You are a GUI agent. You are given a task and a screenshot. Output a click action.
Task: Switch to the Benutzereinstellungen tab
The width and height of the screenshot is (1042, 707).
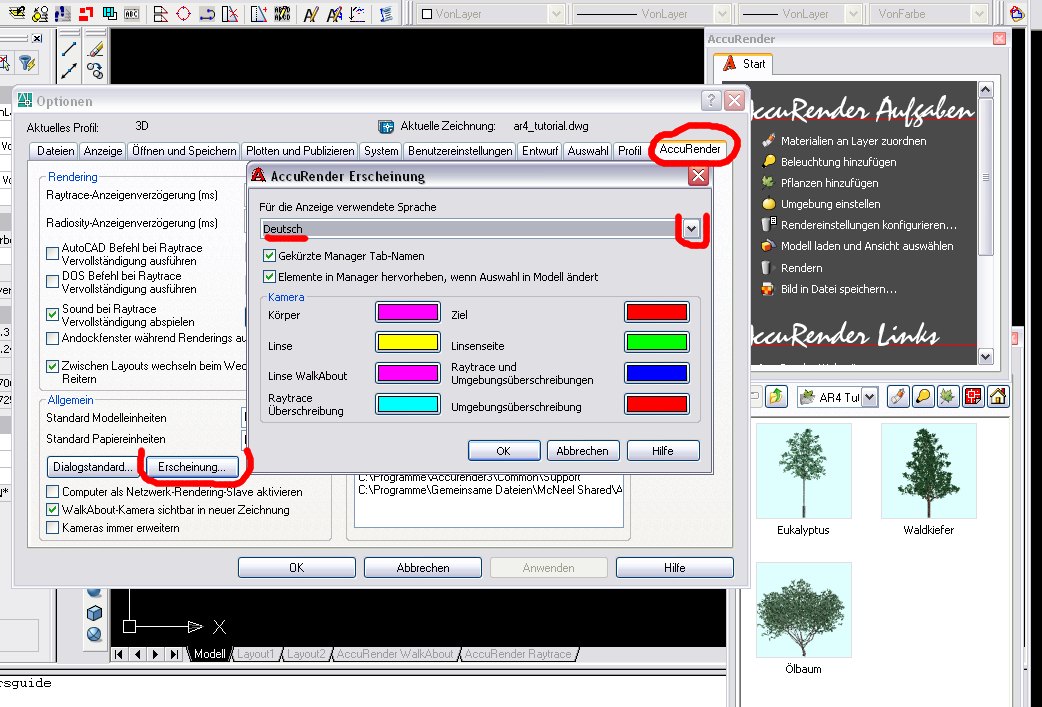(x=460, y=151)
